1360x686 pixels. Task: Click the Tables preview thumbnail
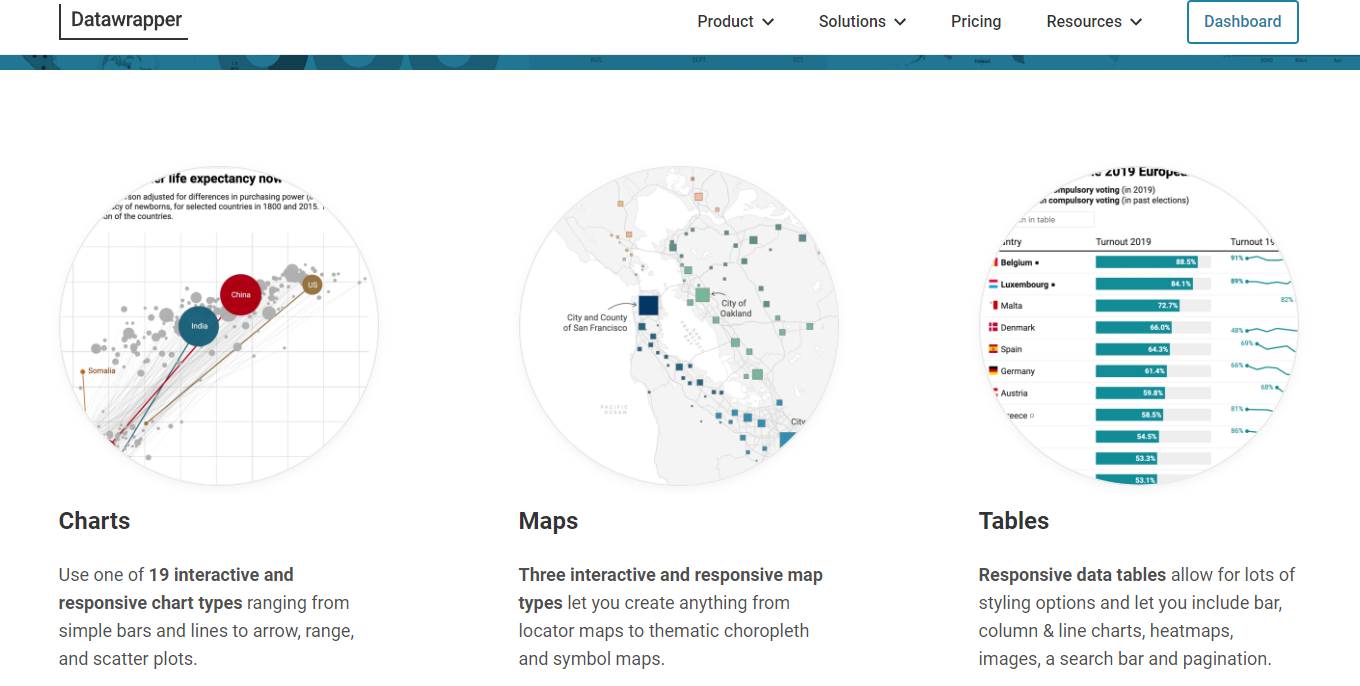[1139, 326]
